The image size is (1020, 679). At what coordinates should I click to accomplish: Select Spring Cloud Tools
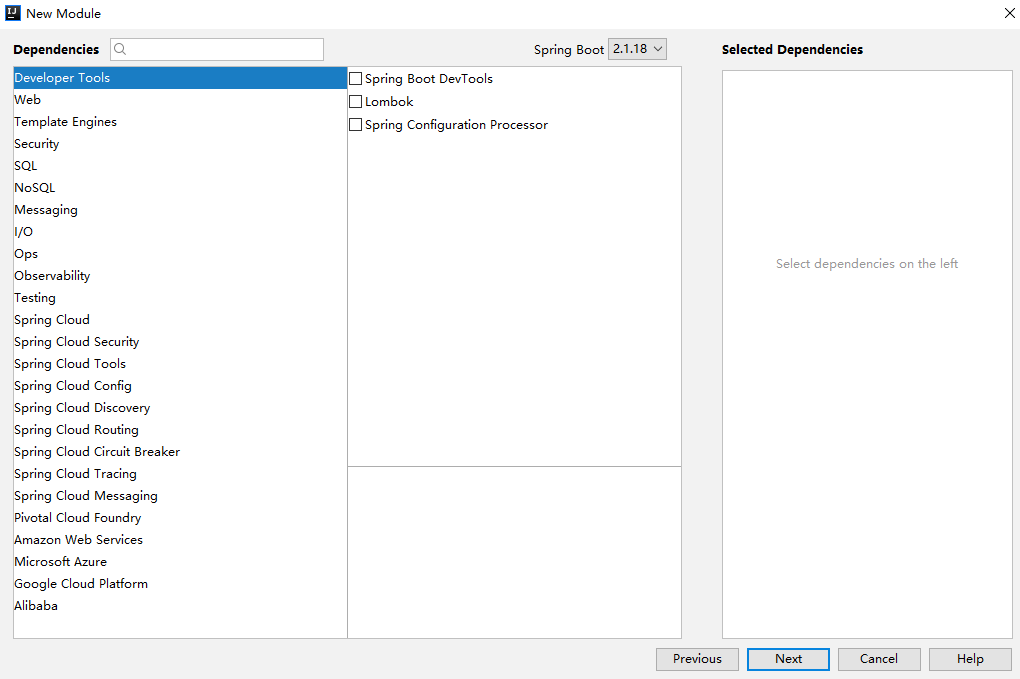[x=180, y=364]
